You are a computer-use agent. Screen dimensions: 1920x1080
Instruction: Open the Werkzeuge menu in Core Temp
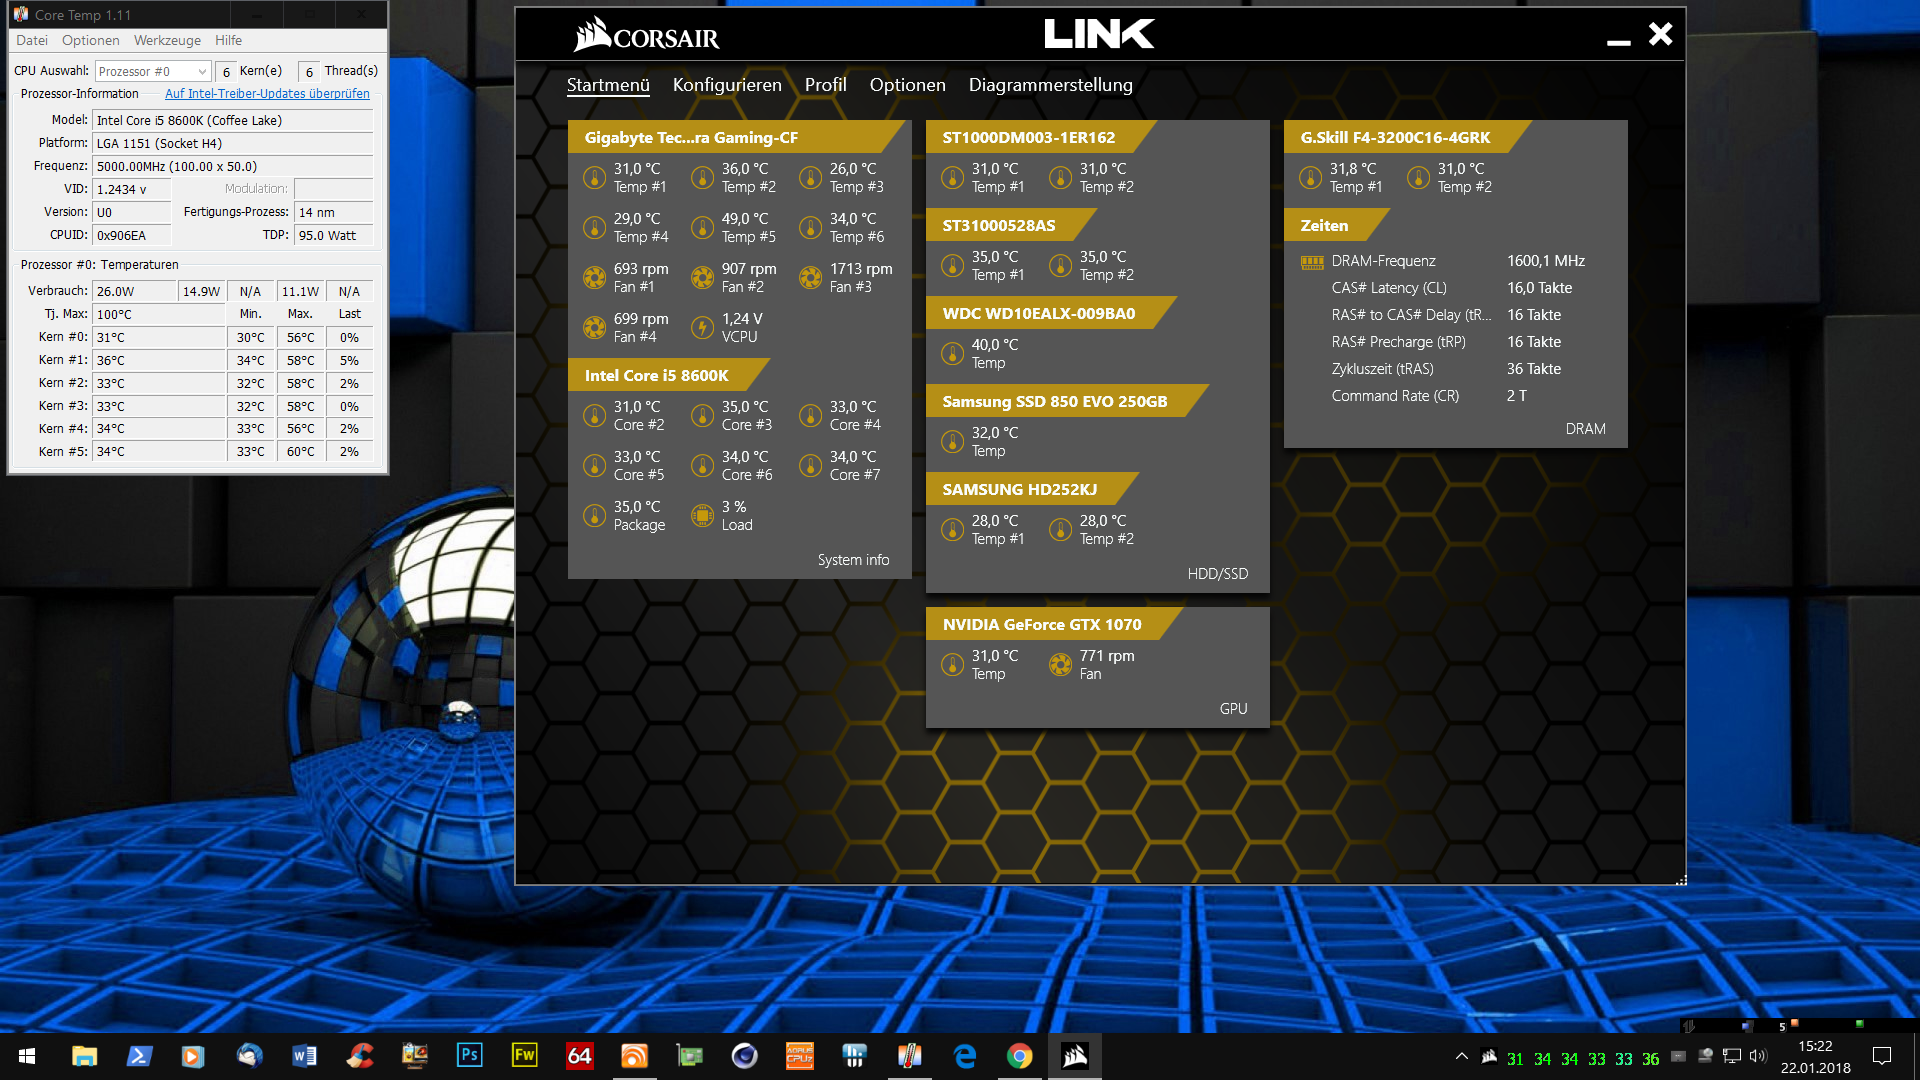coord(167,40)
